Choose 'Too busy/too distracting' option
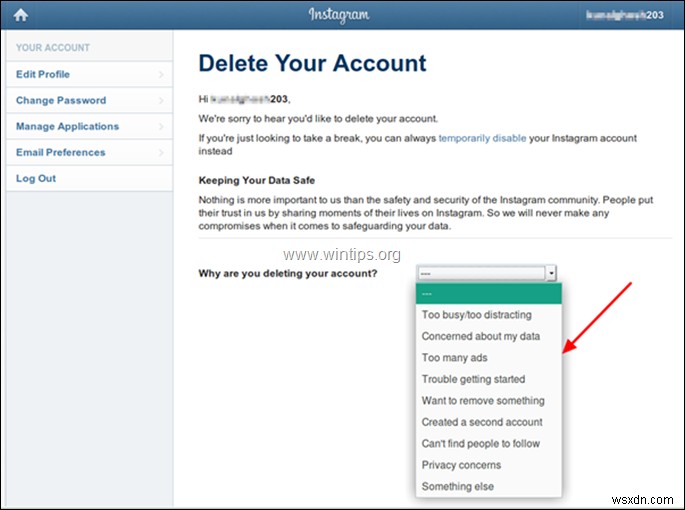The image size is (685, 510). point(488,315)
